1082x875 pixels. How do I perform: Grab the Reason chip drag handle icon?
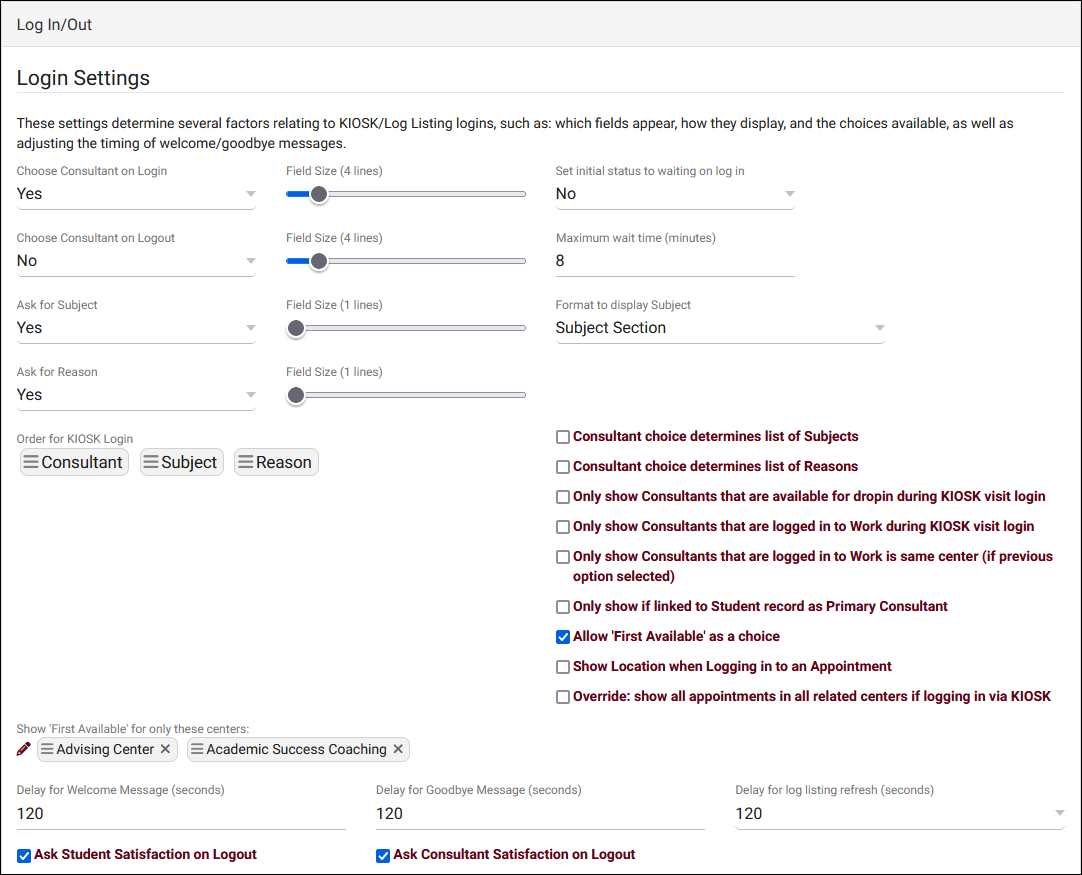click(245, 462)
